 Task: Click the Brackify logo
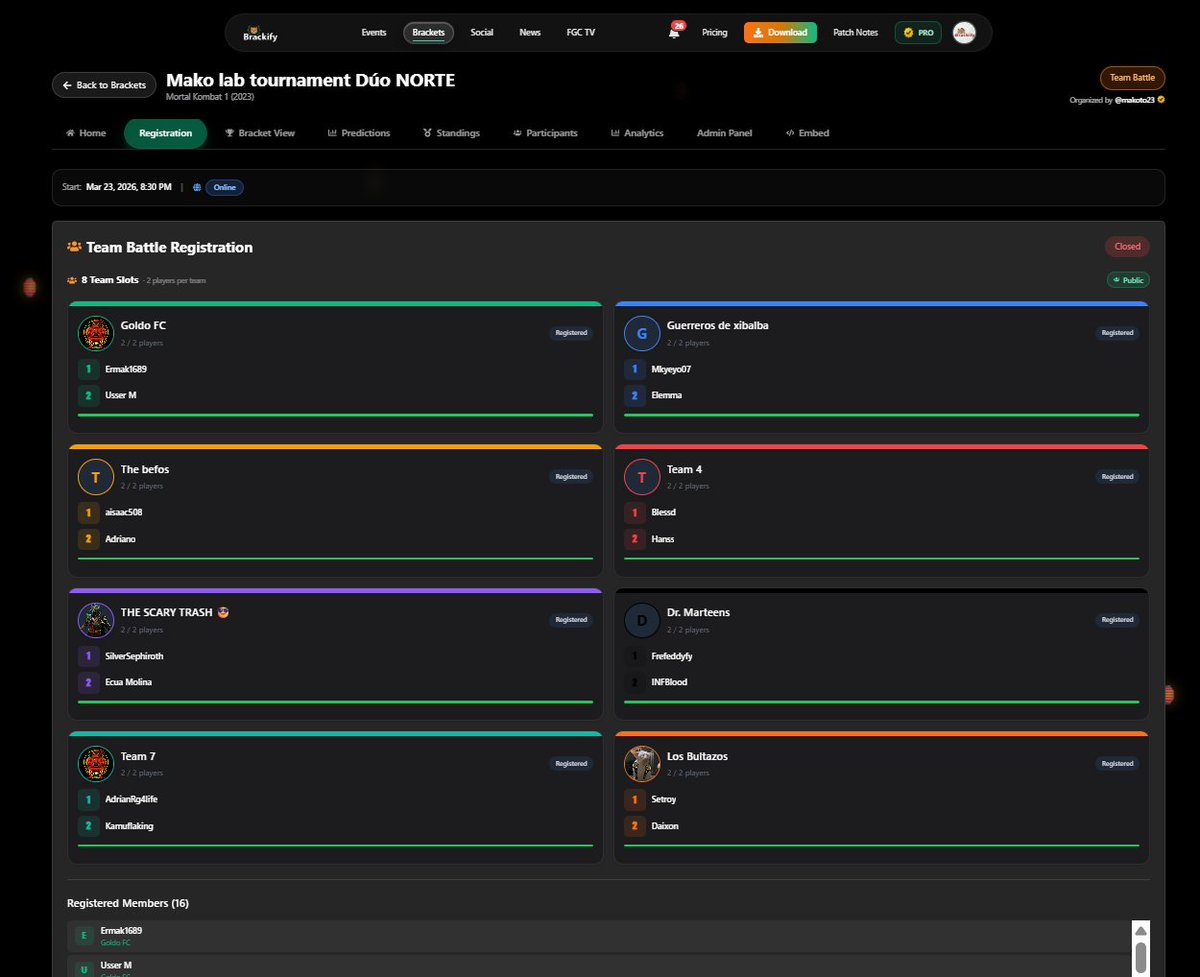coord(258,33)
